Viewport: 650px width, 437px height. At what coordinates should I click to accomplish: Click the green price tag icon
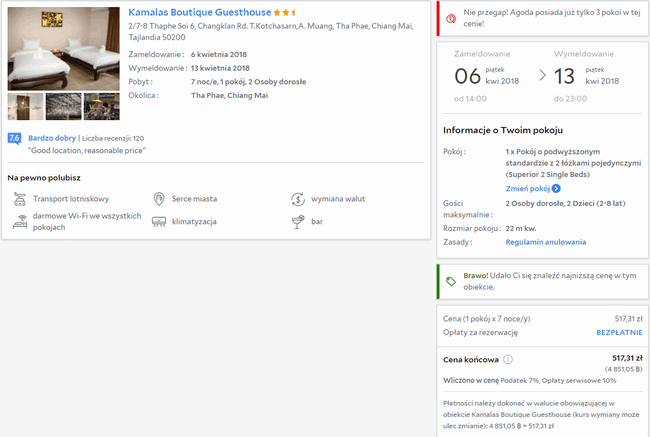point(451,282)
